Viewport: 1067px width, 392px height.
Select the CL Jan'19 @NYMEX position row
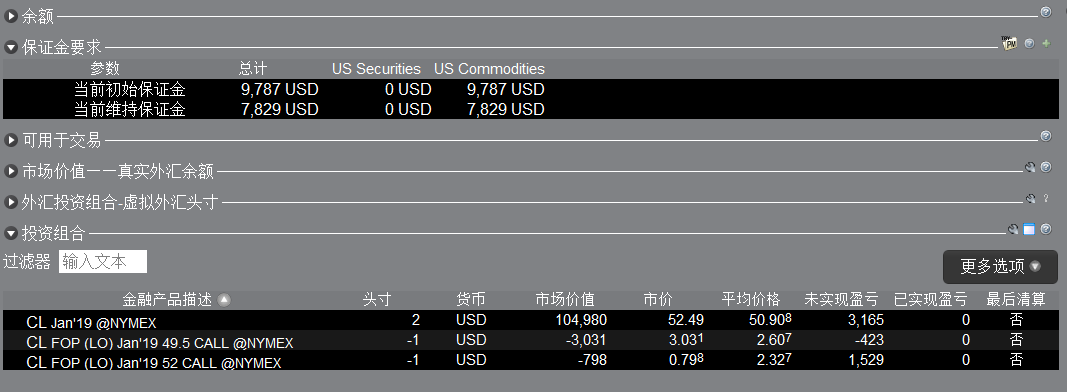click(531, 321)
